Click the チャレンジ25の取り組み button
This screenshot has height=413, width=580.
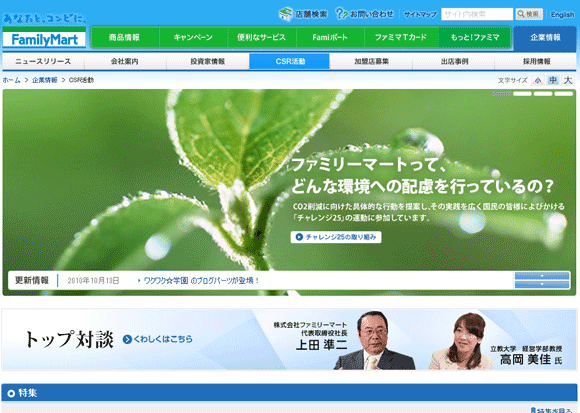point(336,237)
